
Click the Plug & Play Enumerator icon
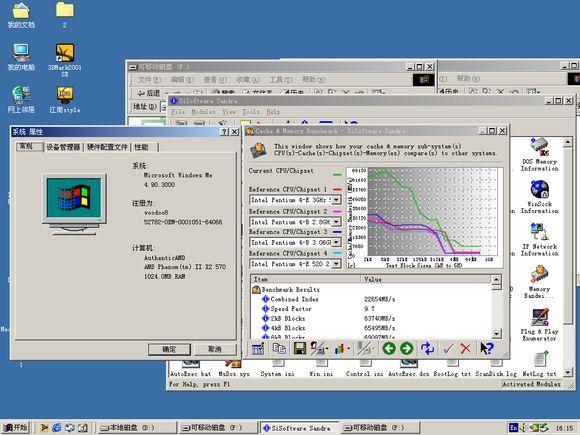pyautogui.click(x=539, y=325)
